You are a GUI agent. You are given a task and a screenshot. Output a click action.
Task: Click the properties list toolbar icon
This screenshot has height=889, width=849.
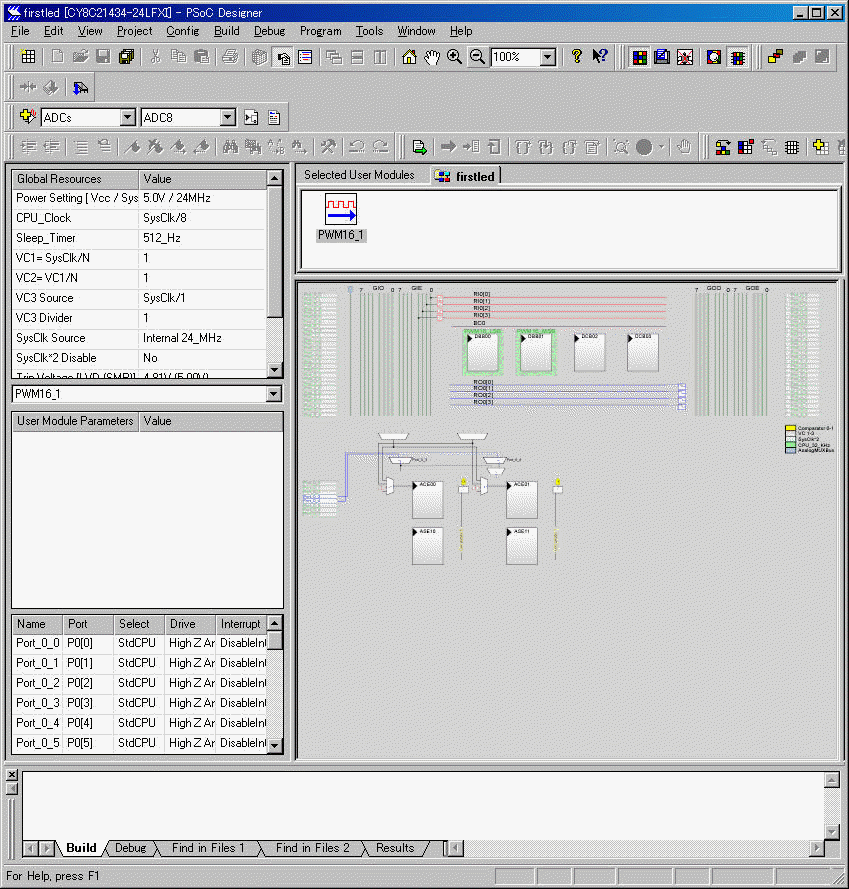point(305,57)
